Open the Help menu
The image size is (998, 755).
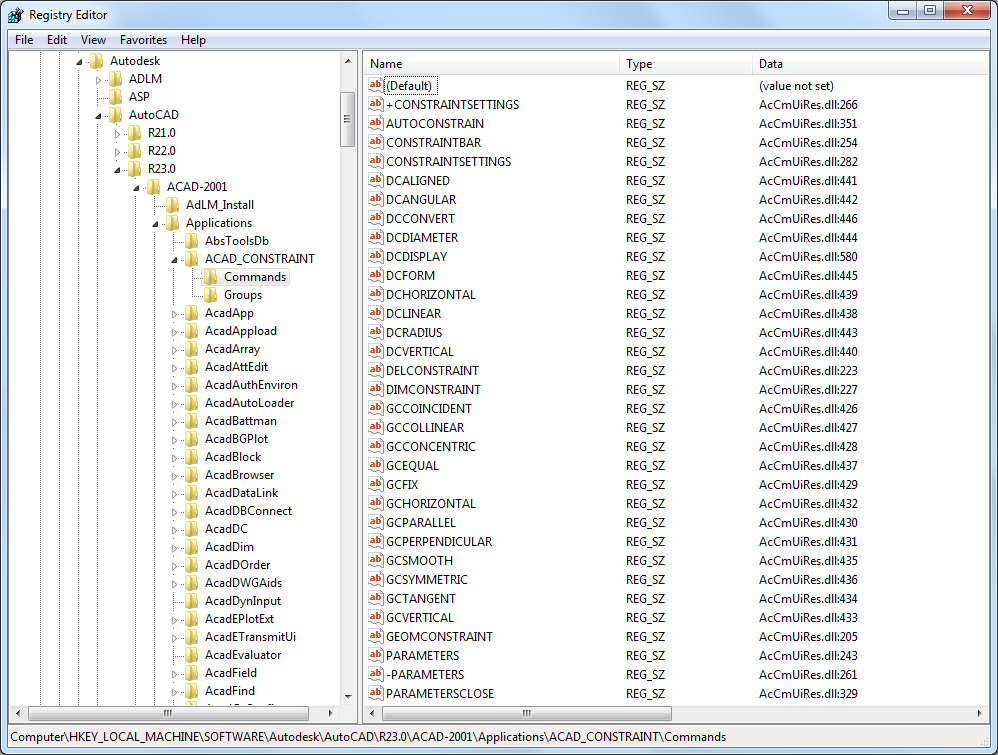pos(193,39)
